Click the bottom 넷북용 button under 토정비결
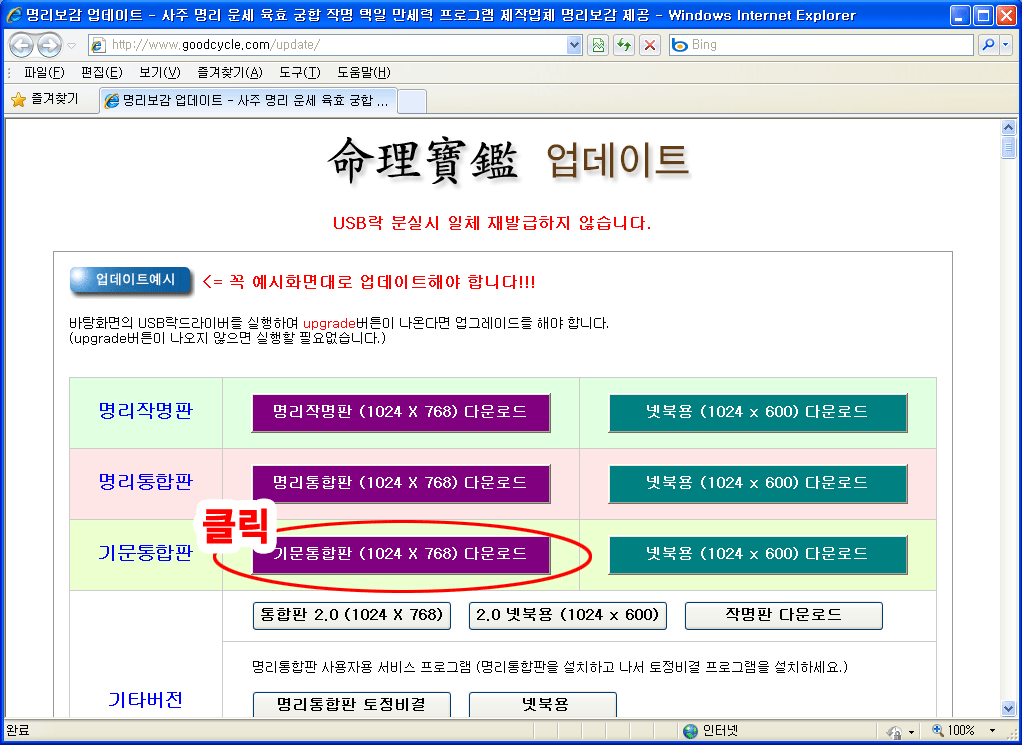The height and width of the screenshot is (745, 1022). click(543, 705)
